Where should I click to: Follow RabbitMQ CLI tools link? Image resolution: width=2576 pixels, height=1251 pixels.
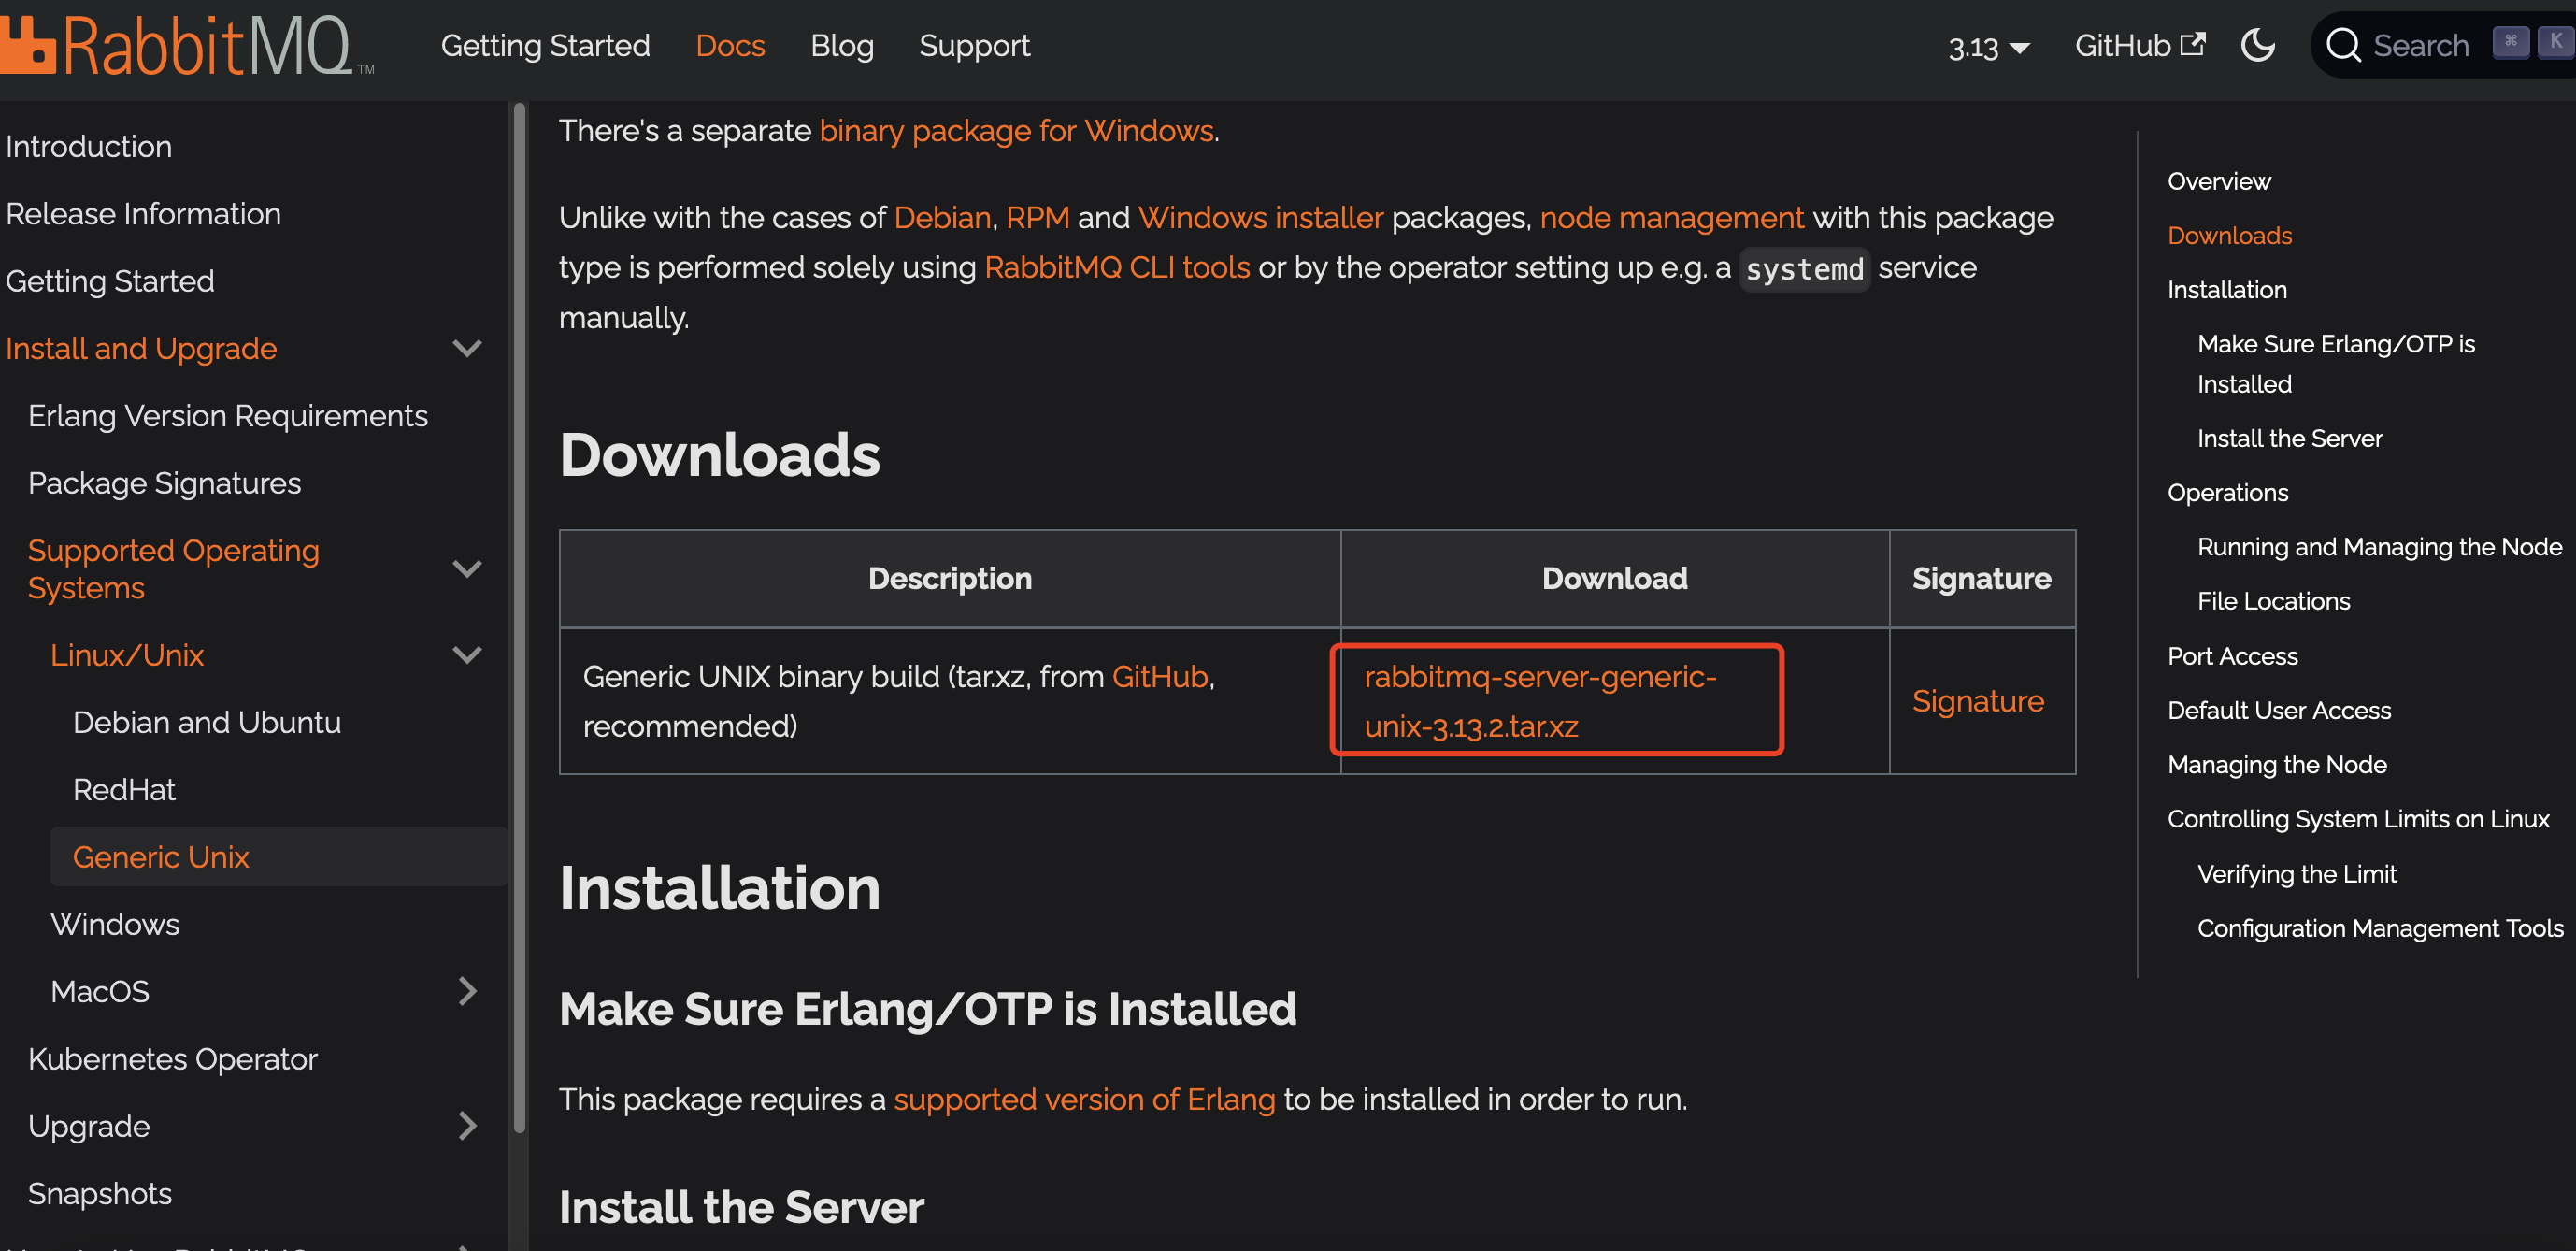[1117, 268]
